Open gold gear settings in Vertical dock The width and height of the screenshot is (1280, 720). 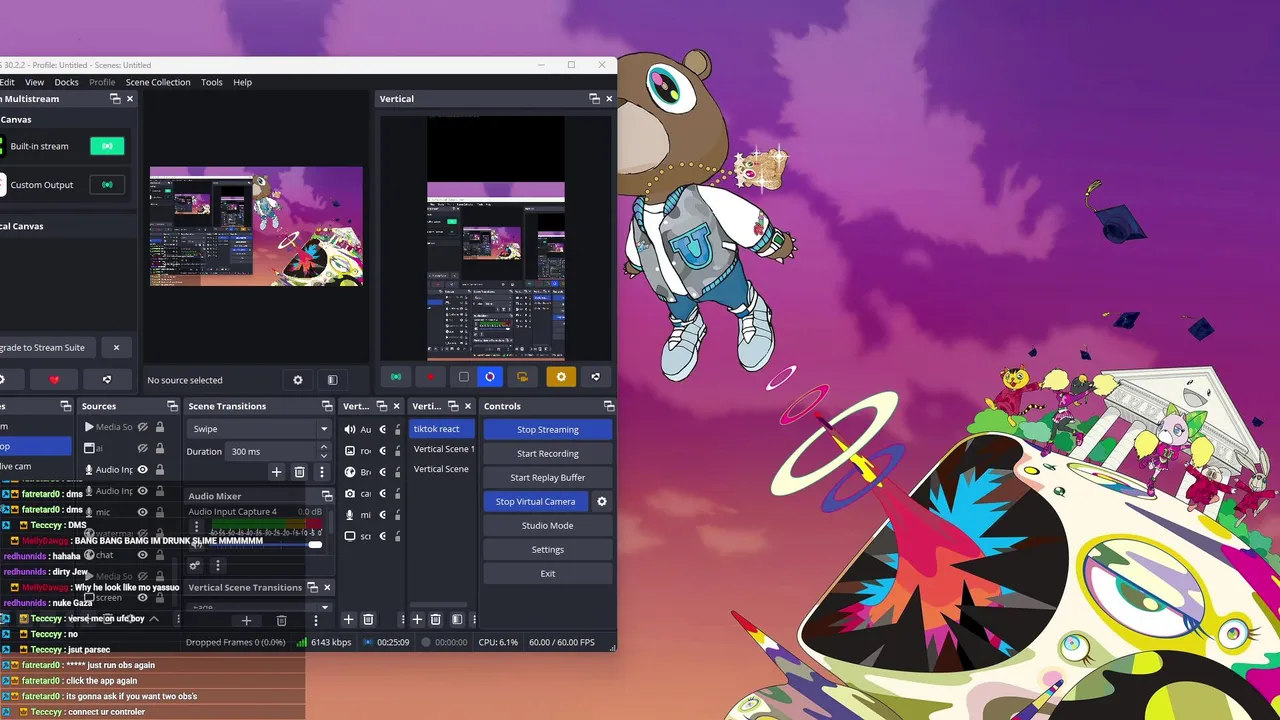[561, 377]
